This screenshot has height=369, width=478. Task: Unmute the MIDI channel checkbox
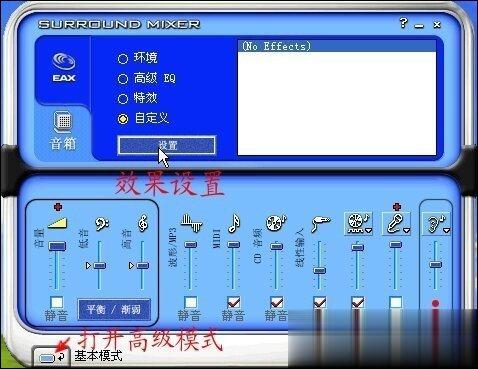coord(234,302)
